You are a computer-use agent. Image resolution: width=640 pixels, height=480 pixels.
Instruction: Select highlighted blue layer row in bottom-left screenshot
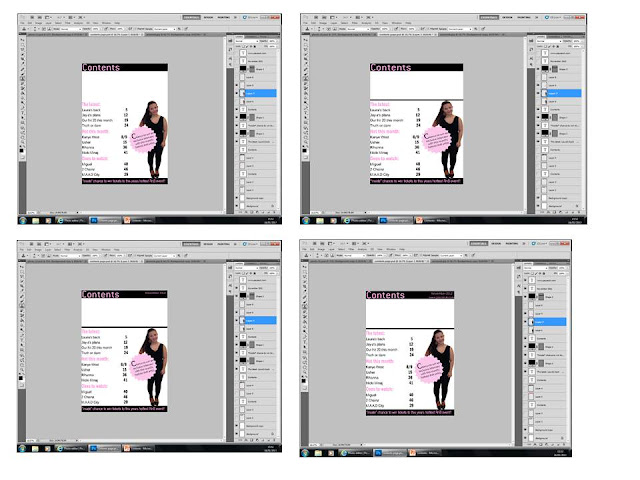pyautogui.click(x=258, y=321)
